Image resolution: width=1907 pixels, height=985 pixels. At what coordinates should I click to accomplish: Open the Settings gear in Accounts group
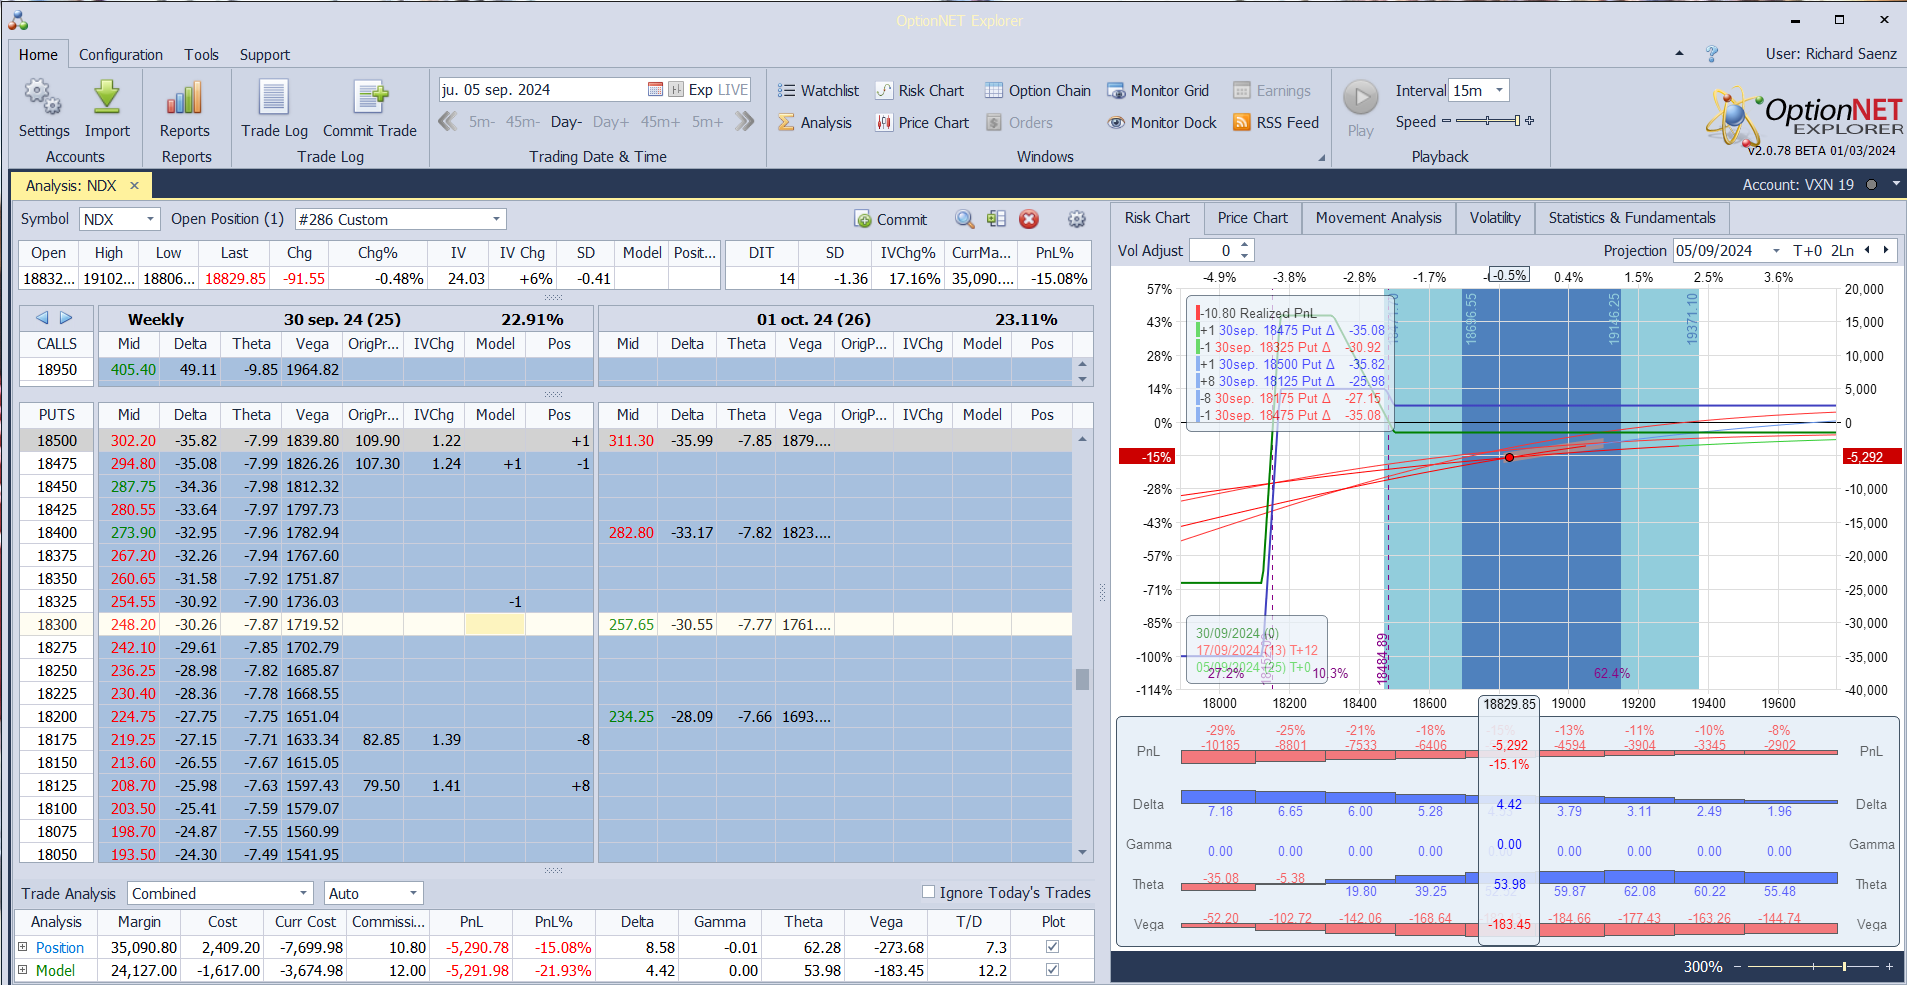pyautogui.click(x=43, y=98)
